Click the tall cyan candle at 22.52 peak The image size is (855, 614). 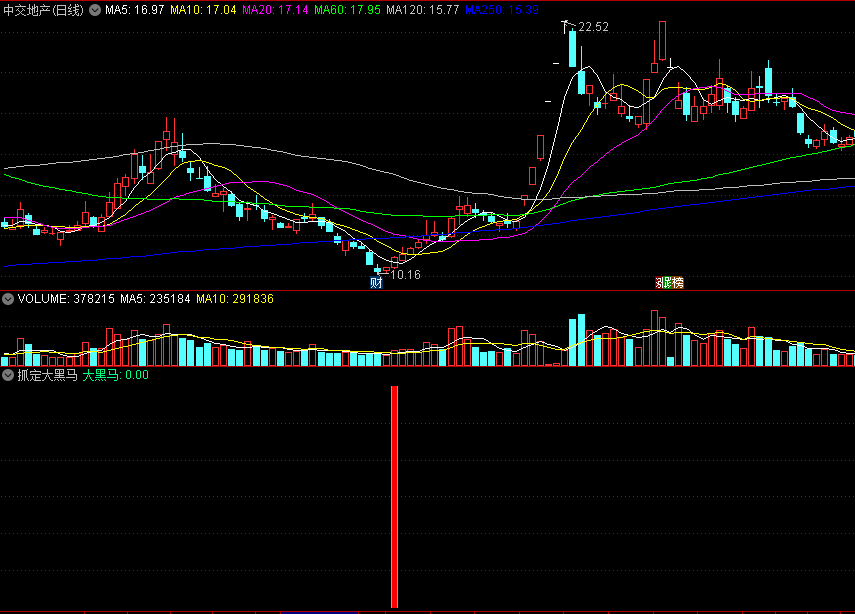pos(573,48)
